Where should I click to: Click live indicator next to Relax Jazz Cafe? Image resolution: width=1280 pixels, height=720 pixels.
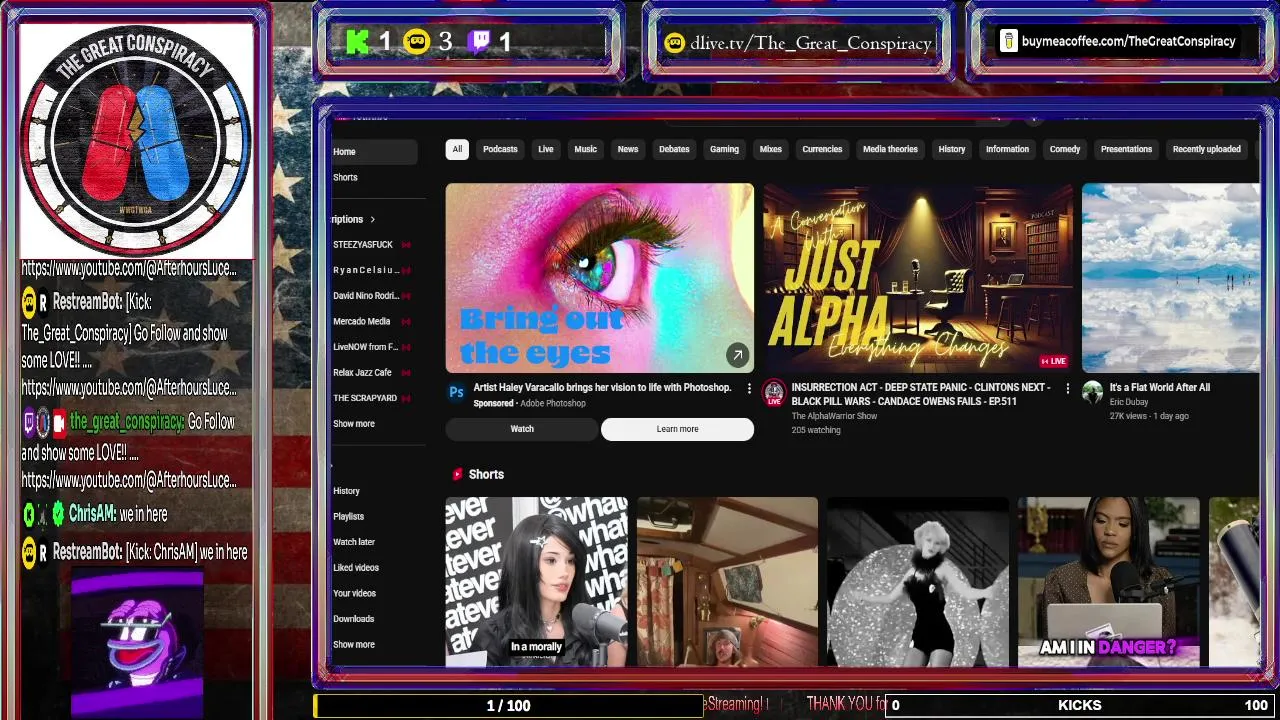[x=406, y=373]
